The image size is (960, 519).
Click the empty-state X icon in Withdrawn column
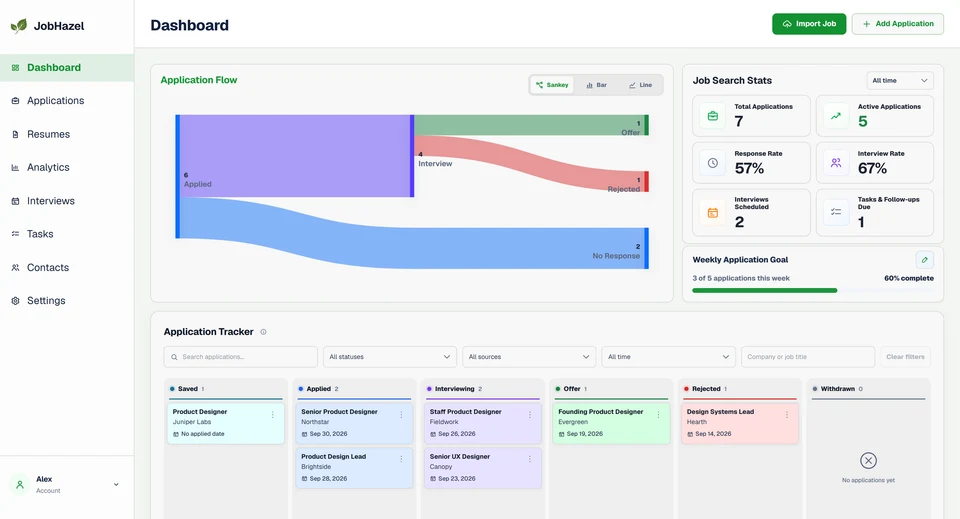pyautogui.click(x=868, y=460)
